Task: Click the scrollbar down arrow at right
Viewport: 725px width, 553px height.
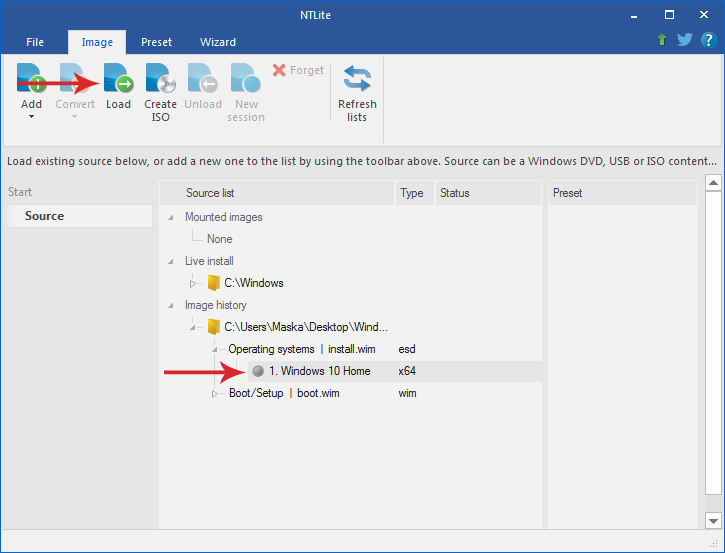Action: point(713,520)
